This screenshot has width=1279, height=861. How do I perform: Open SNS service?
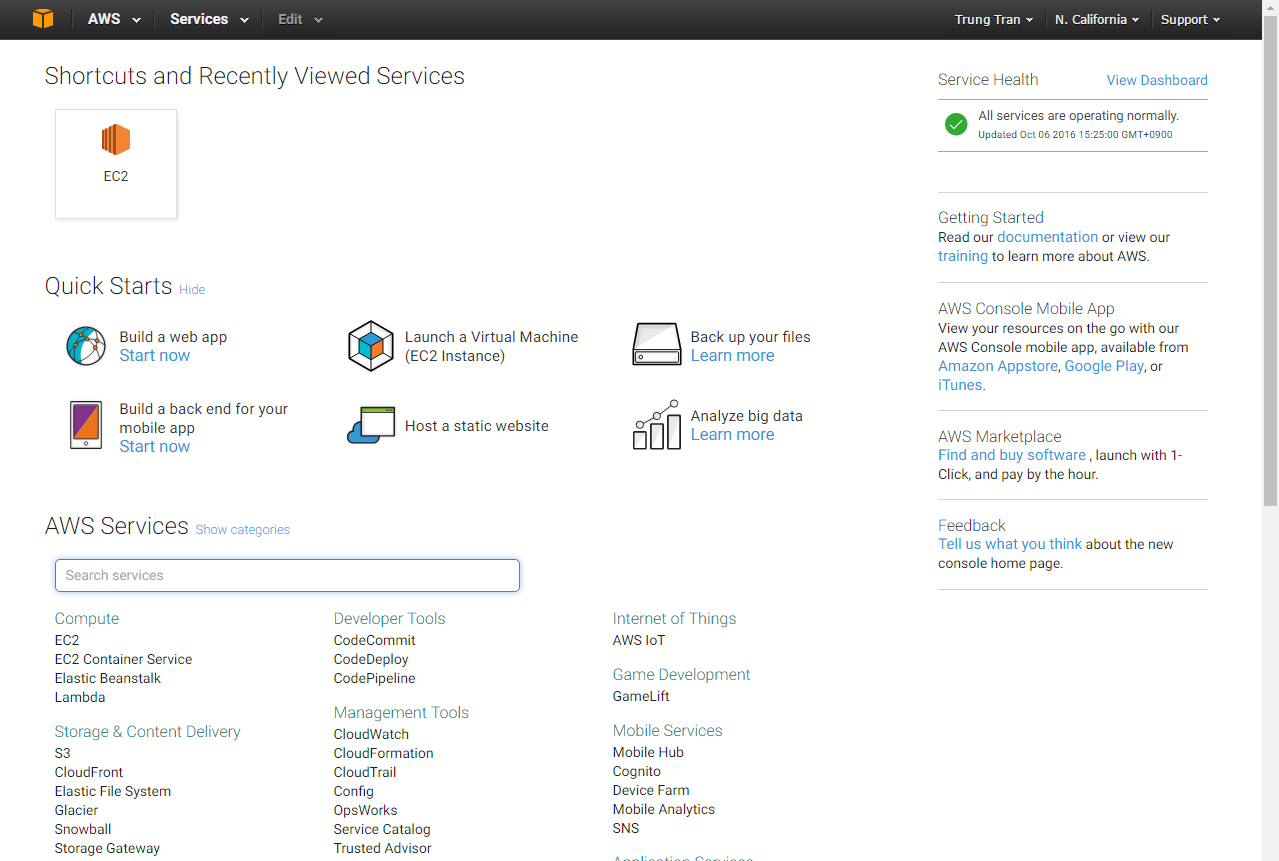coord(626,828)
